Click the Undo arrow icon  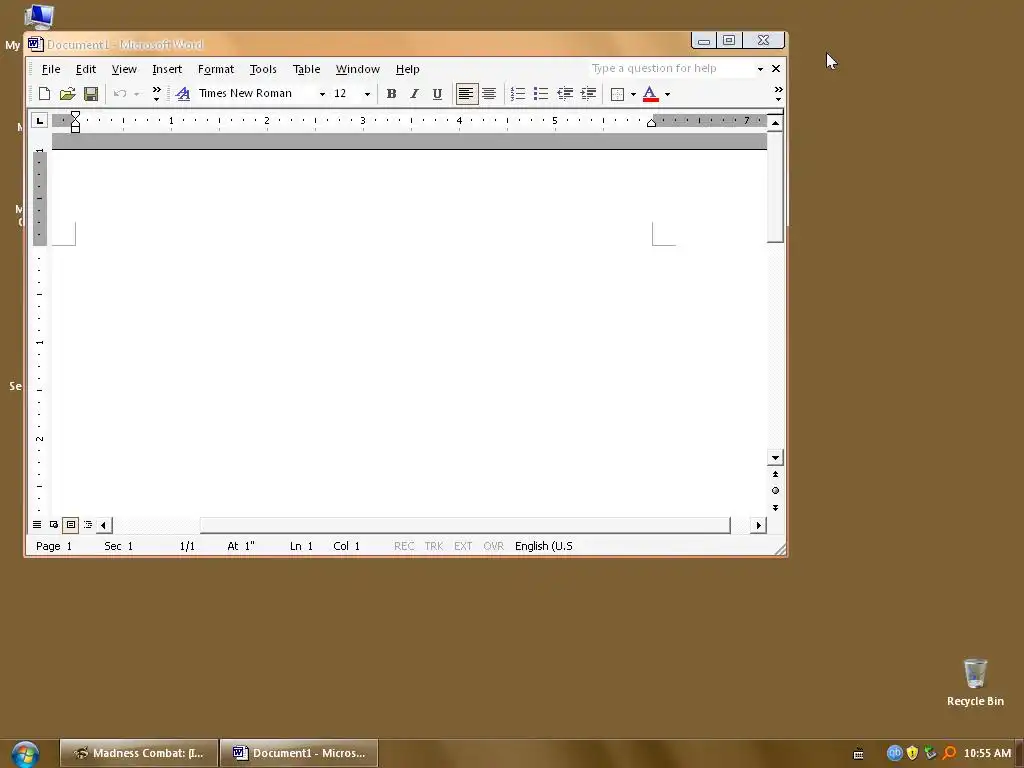[120, 94]
